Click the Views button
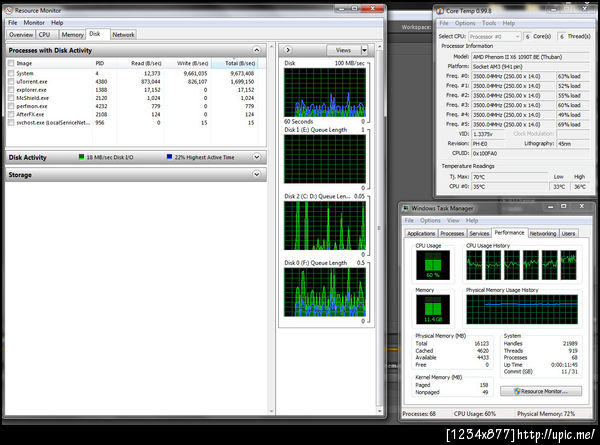This screenshot has width=600, height=445. [341, 49]
